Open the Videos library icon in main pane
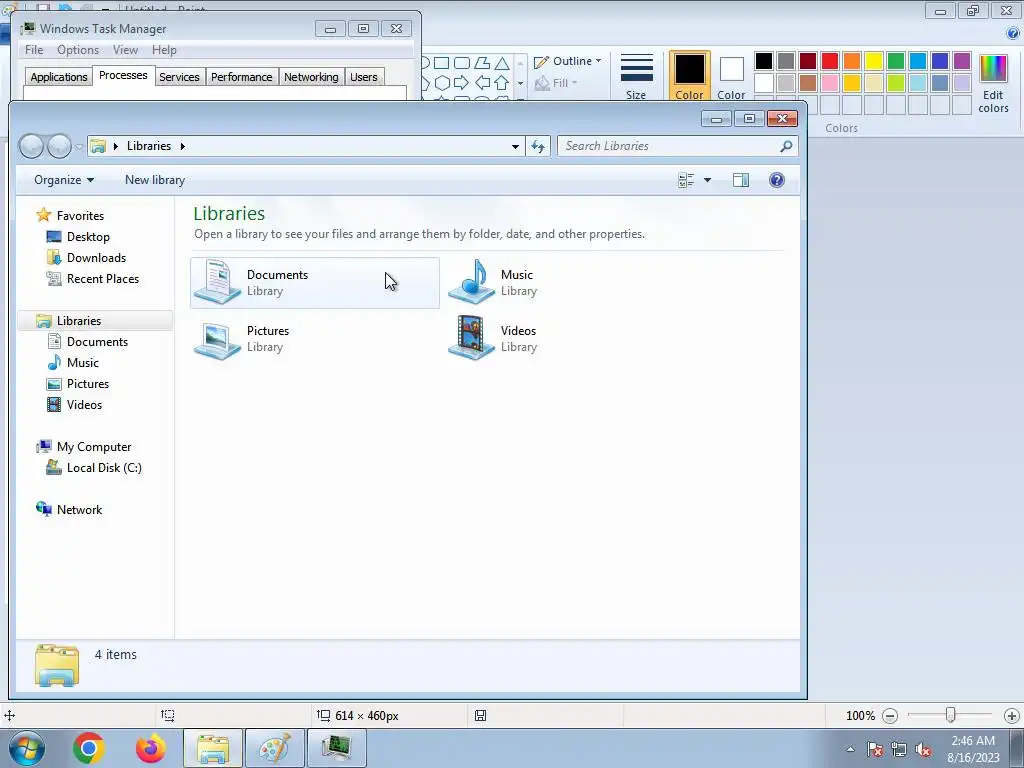 pyautogui.click(x=472, y=338)
